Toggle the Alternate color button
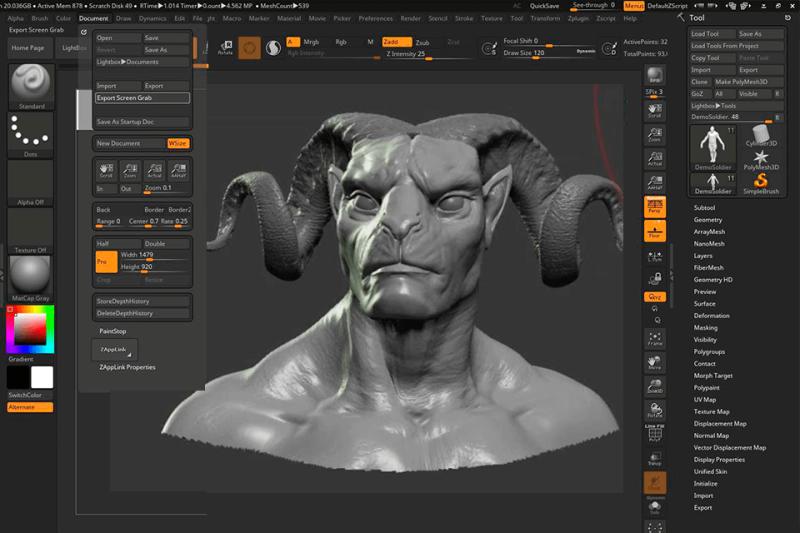This screenshot has width=800, height=533. click(x=30, y=407)
